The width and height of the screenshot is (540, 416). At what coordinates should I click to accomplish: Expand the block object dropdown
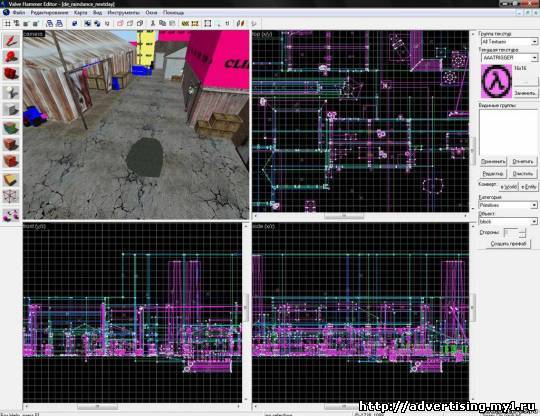(x=534, y=221)
